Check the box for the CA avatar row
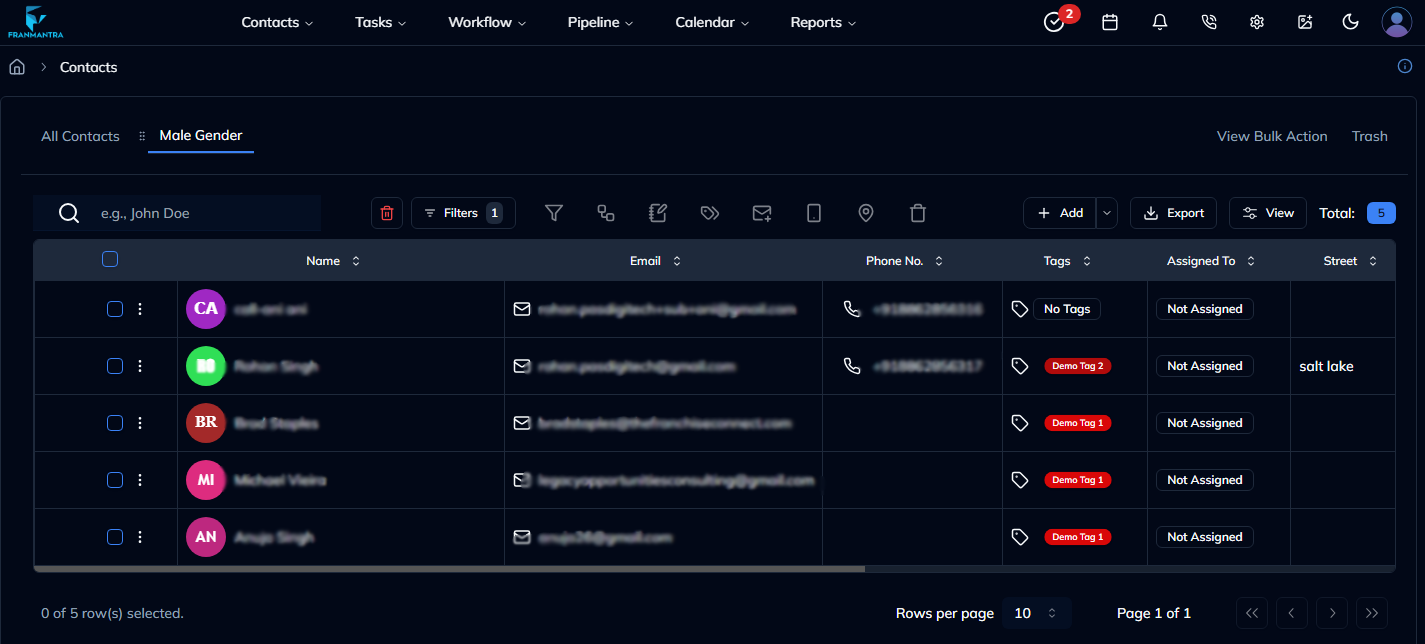The width and height of the screenshot is (1425, 644). (x=115, y=309)
